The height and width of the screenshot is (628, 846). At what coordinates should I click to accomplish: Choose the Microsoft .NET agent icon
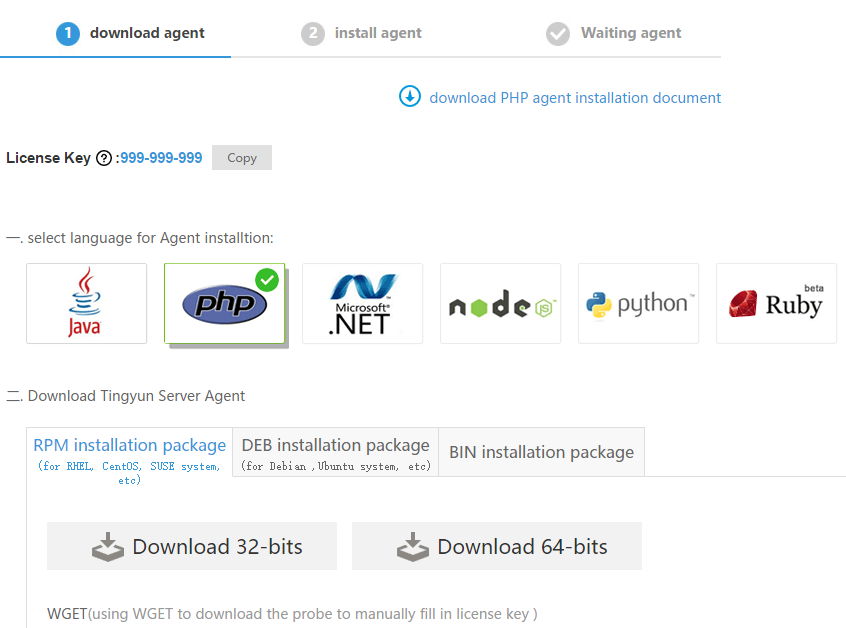pyautogui.click(x=362, y=303)
